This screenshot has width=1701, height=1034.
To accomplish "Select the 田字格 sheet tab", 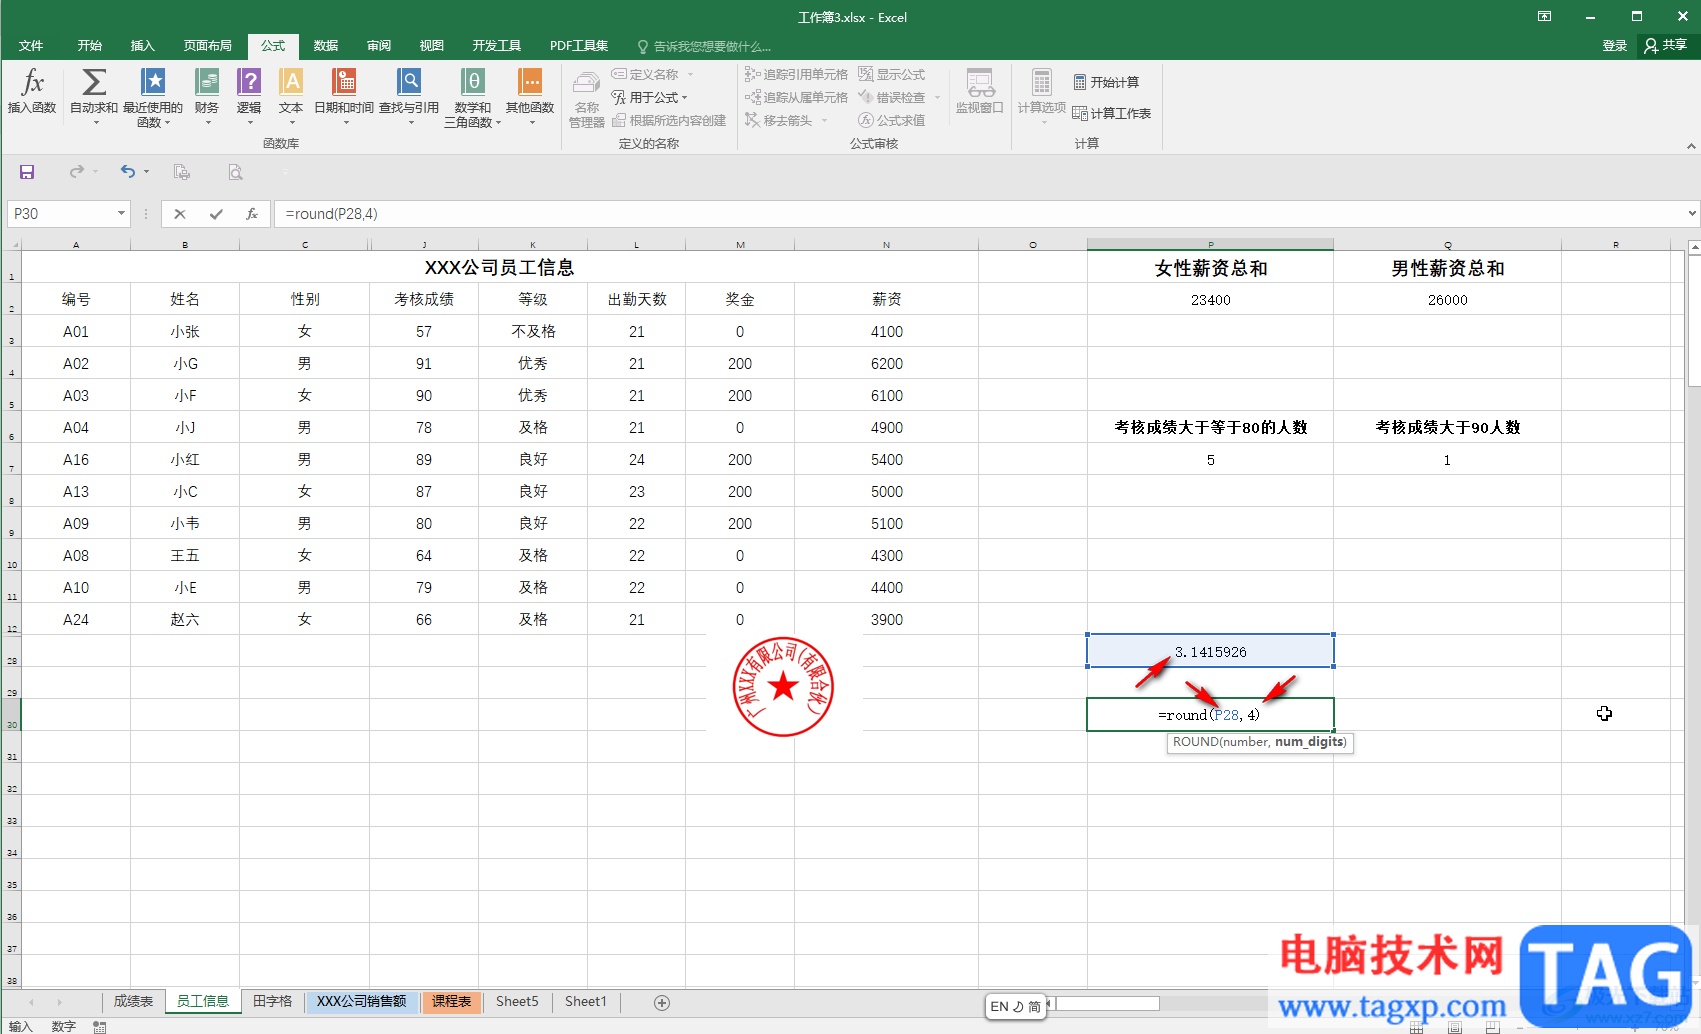I will point(272,1001).
